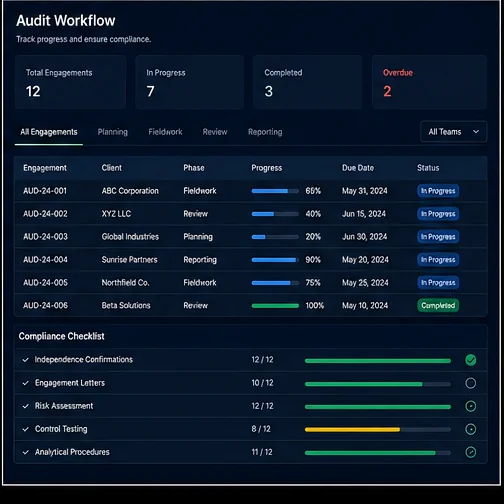Click the Due Date column header
The width and height of the screenshot is (504, 504).
[x=358, y=168]
